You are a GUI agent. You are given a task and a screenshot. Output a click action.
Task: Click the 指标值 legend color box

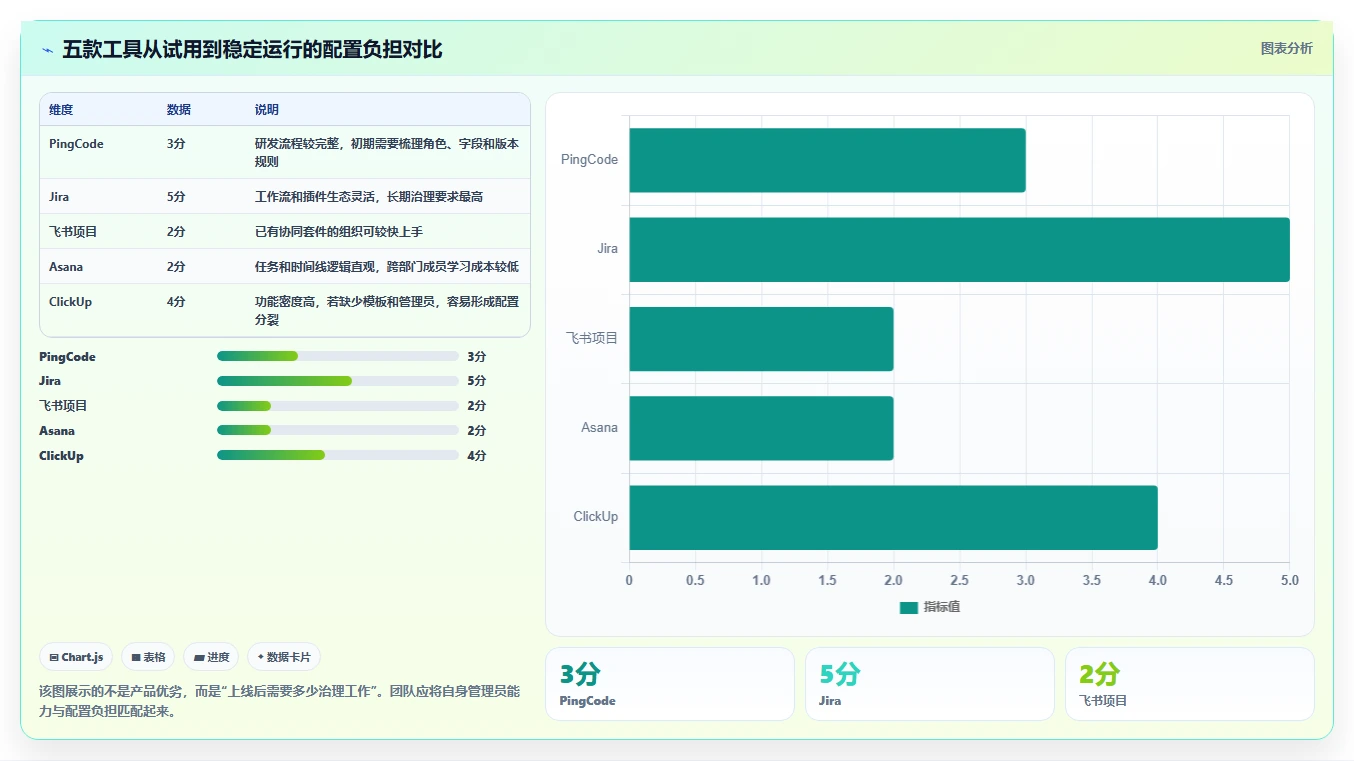(908, 608)
